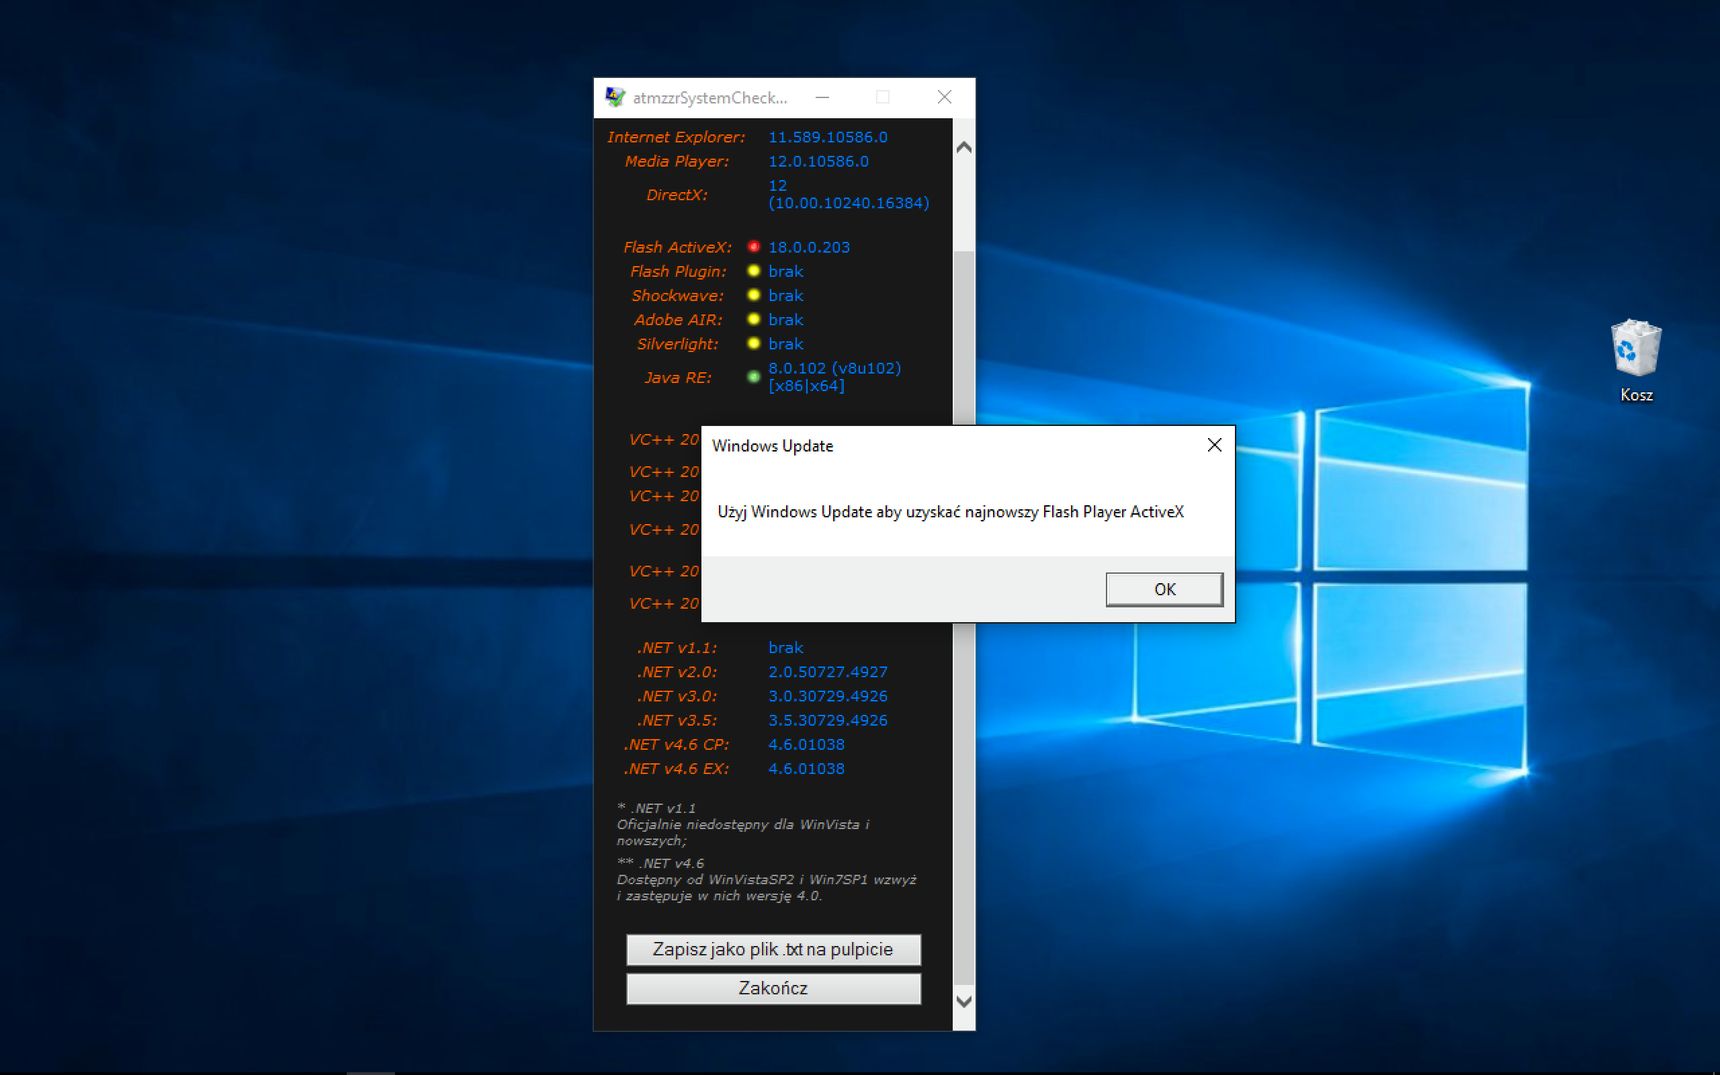
Task: Click the scroll up arrow in atmzzrSystemCheck
Action: [x=964, y=147]
